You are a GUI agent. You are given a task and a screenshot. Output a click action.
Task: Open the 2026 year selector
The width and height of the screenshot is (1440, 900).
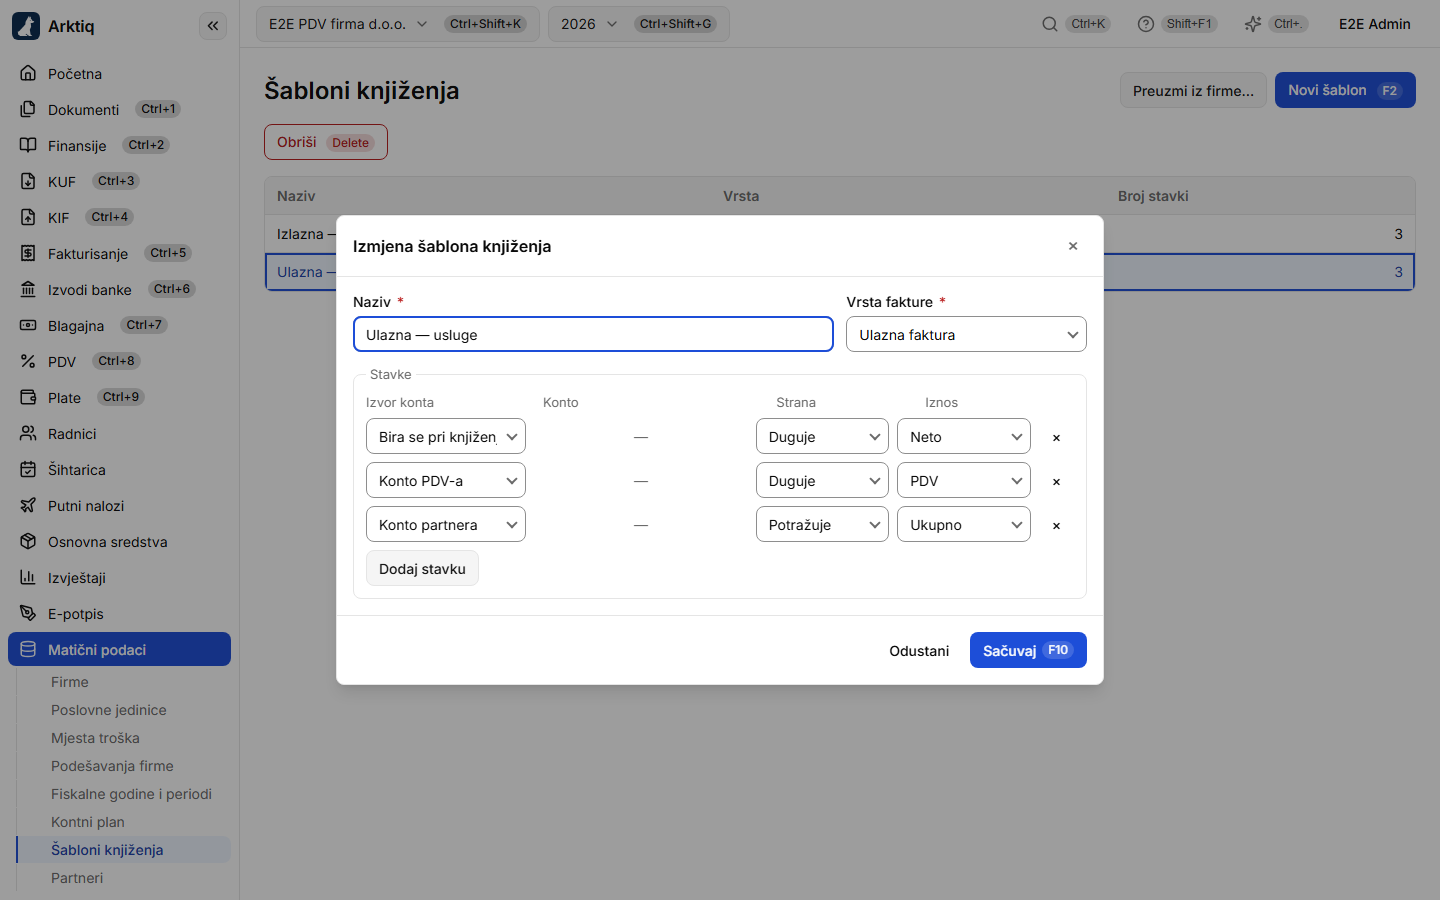(639, 24)
